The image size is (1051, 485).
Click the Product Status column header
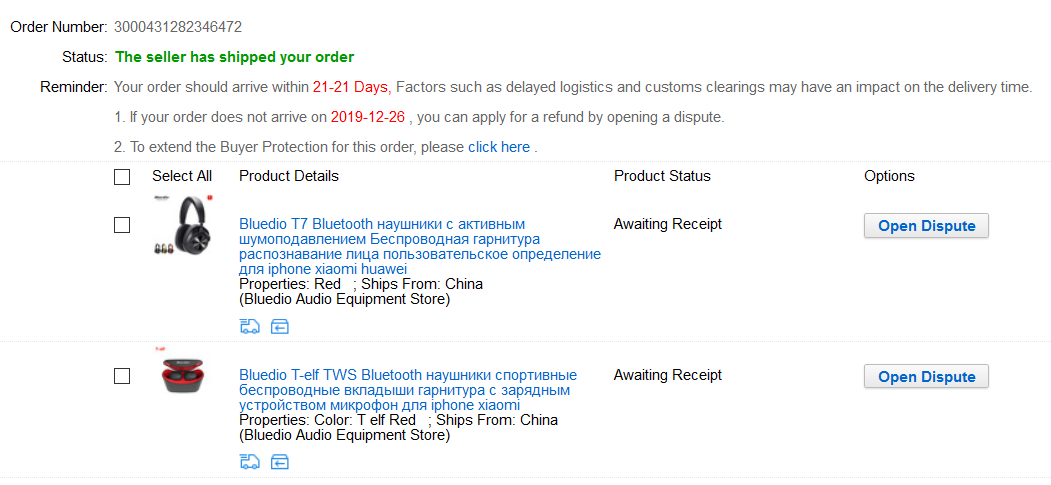coord(662,176)
